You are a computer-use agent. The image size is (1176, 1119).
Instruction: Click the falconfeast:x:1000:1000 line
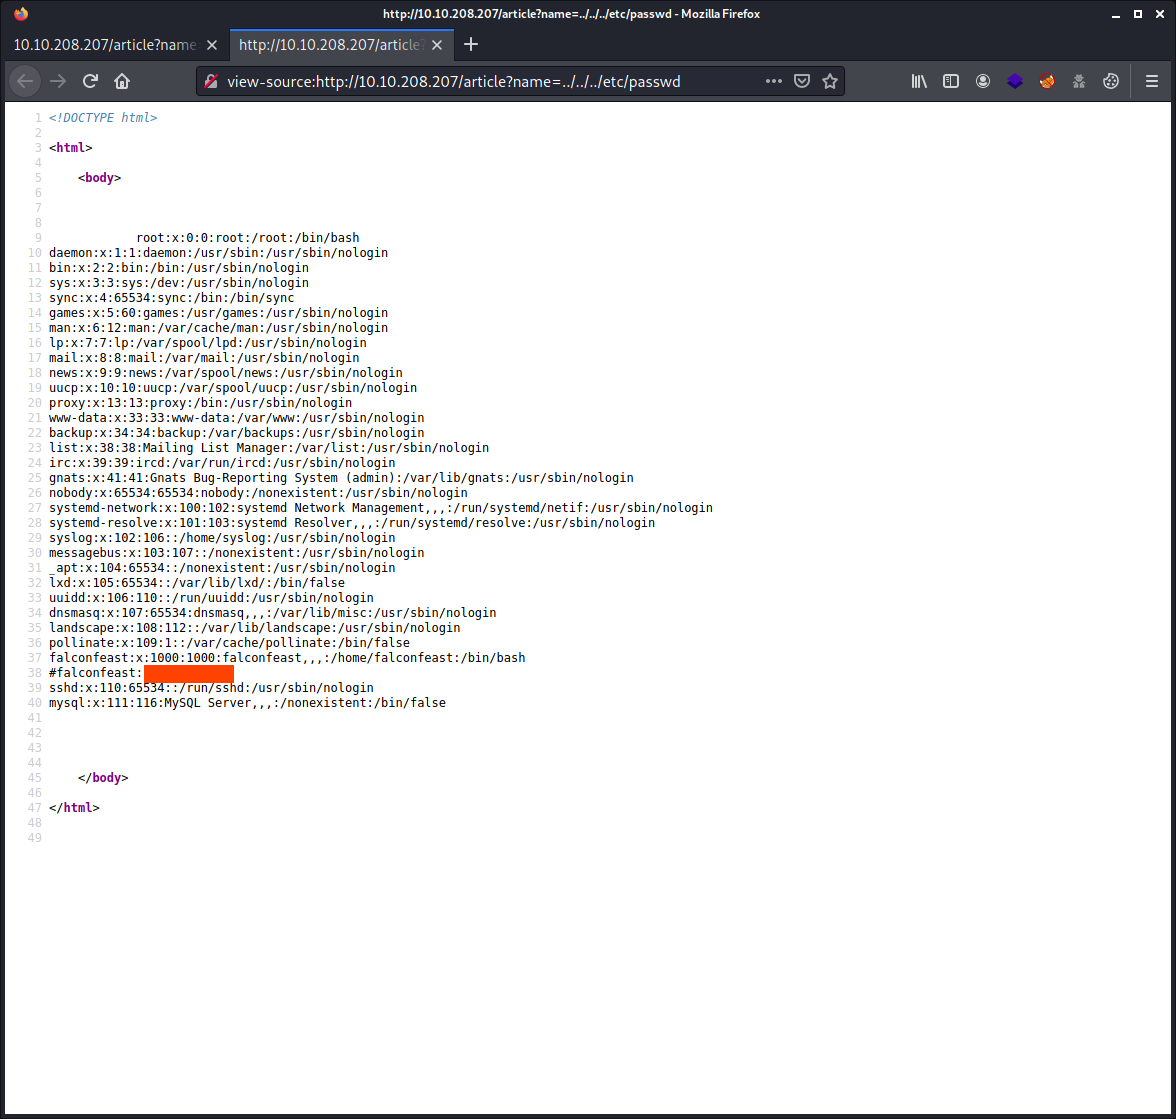click(287, 658)
